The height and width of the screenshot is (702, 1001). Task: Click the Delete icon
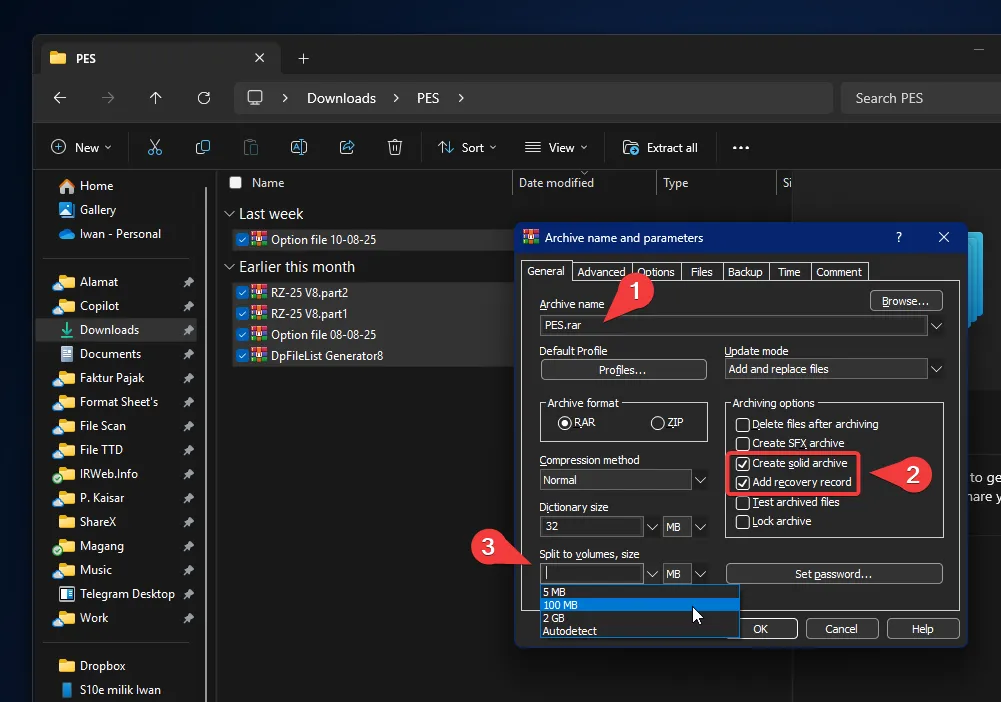tap(394, 147)
